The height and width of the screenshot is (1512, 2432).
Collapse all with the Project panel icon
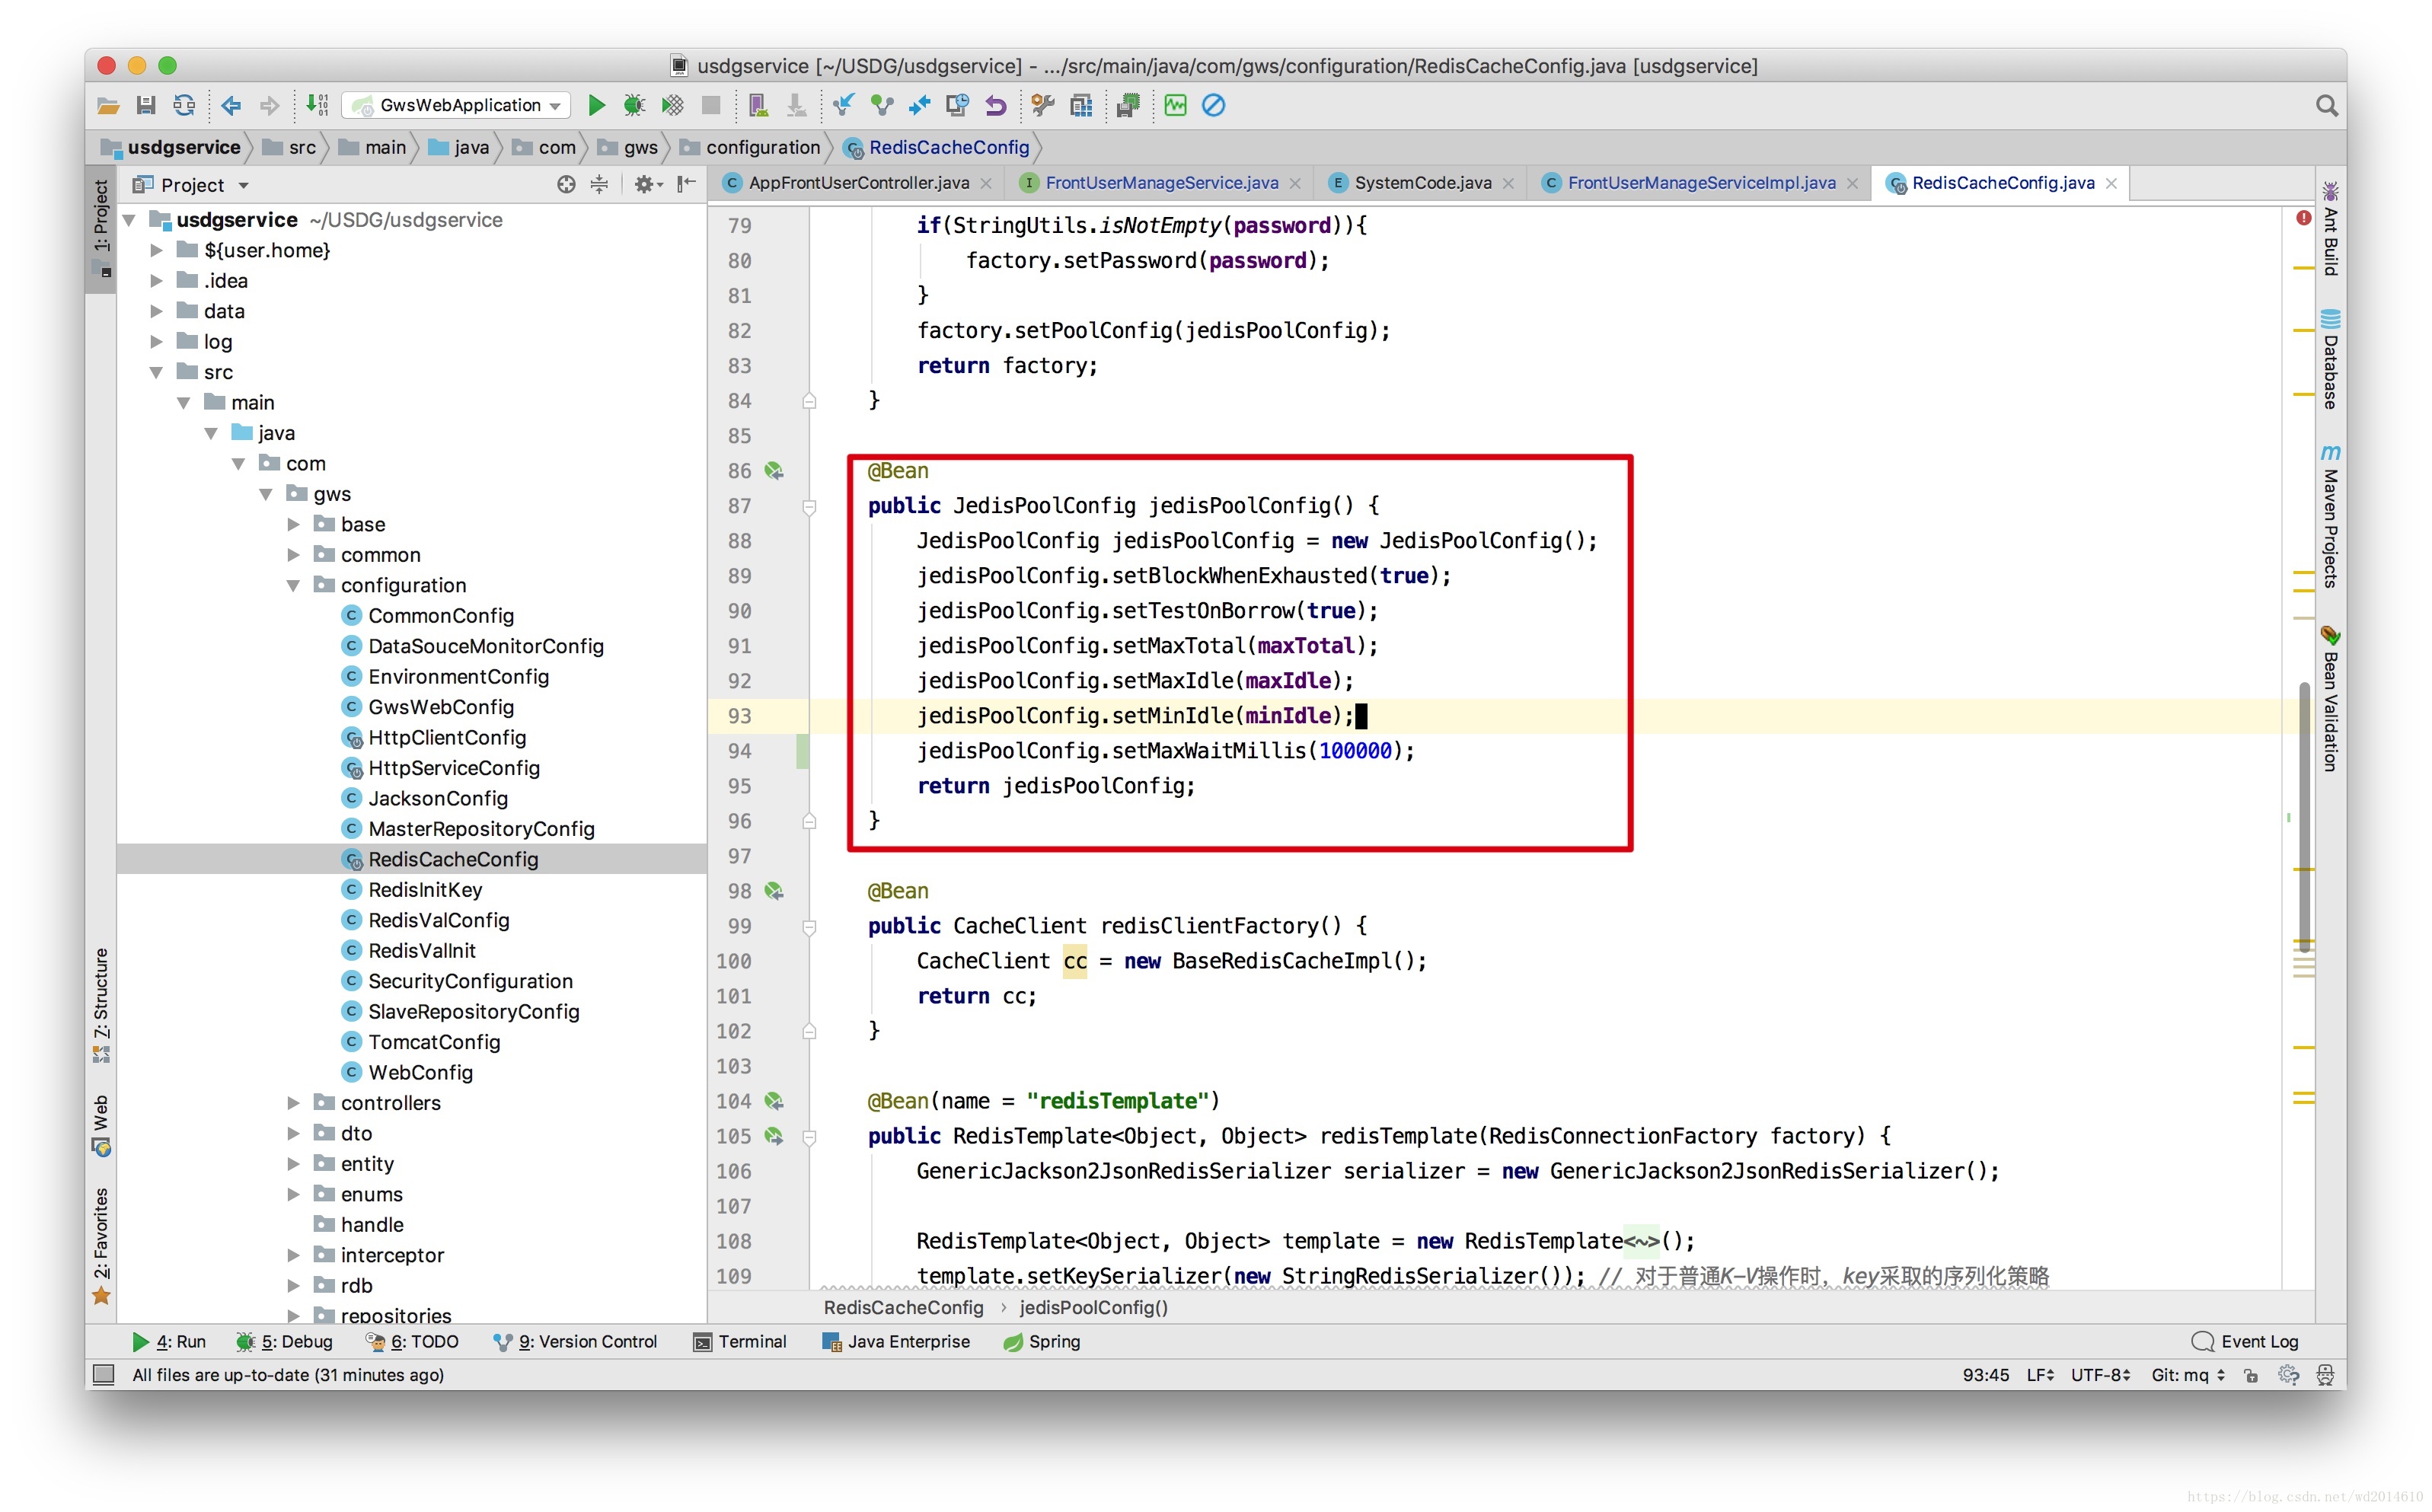tap(599, 184)
